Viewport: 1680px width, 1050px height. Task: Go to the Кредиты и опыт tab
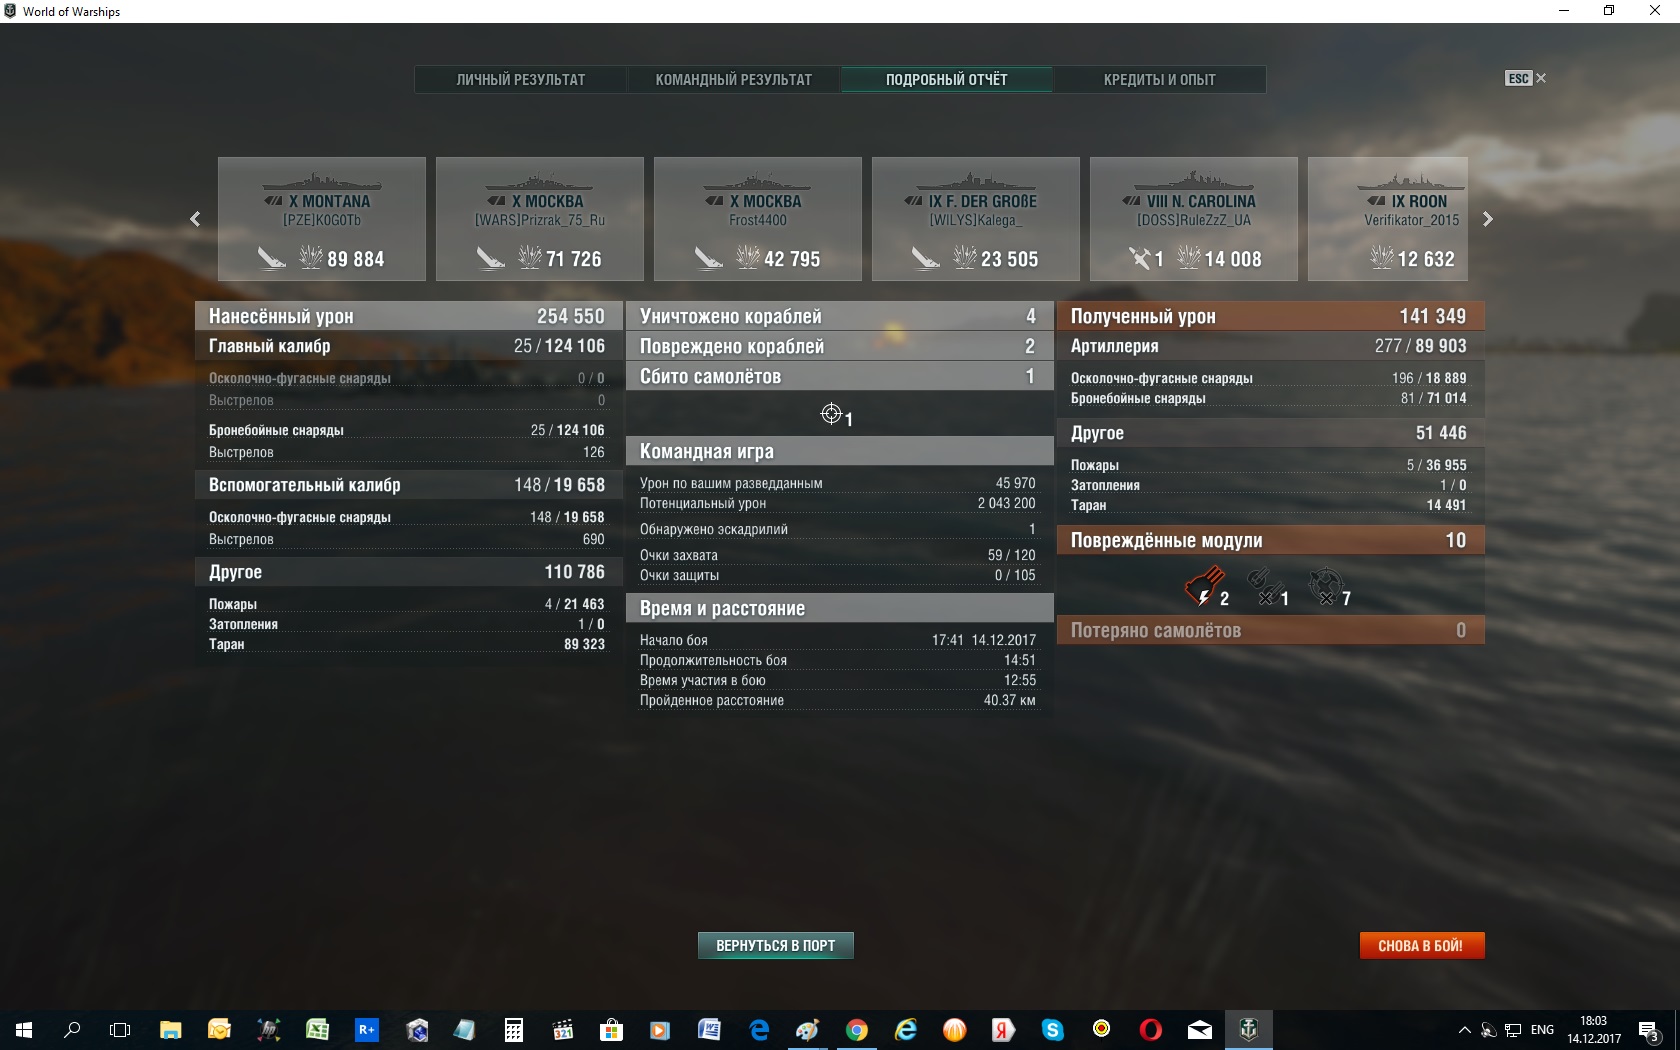[1159, 80]
